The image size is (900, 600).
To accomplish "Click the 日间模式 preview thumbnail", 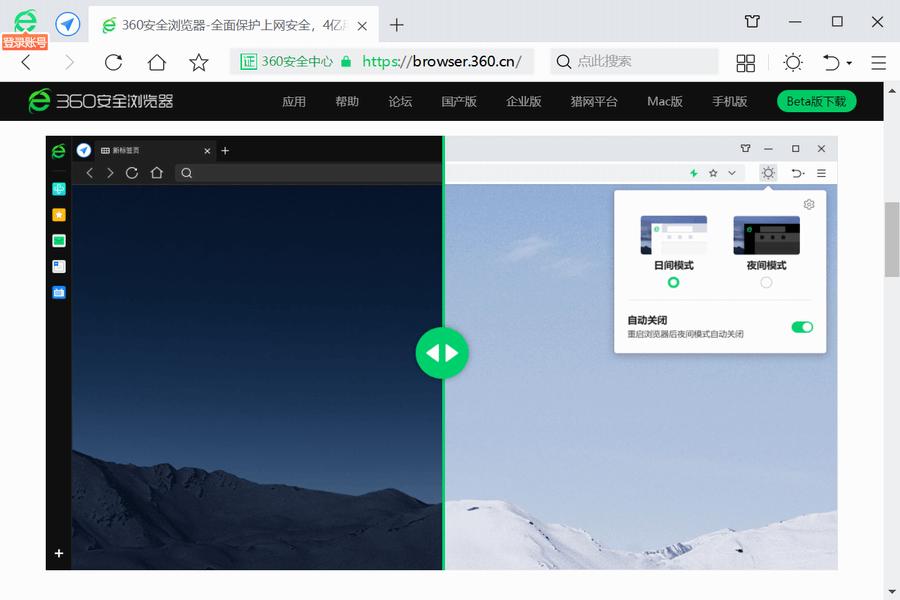I will [x=673, y=235].
